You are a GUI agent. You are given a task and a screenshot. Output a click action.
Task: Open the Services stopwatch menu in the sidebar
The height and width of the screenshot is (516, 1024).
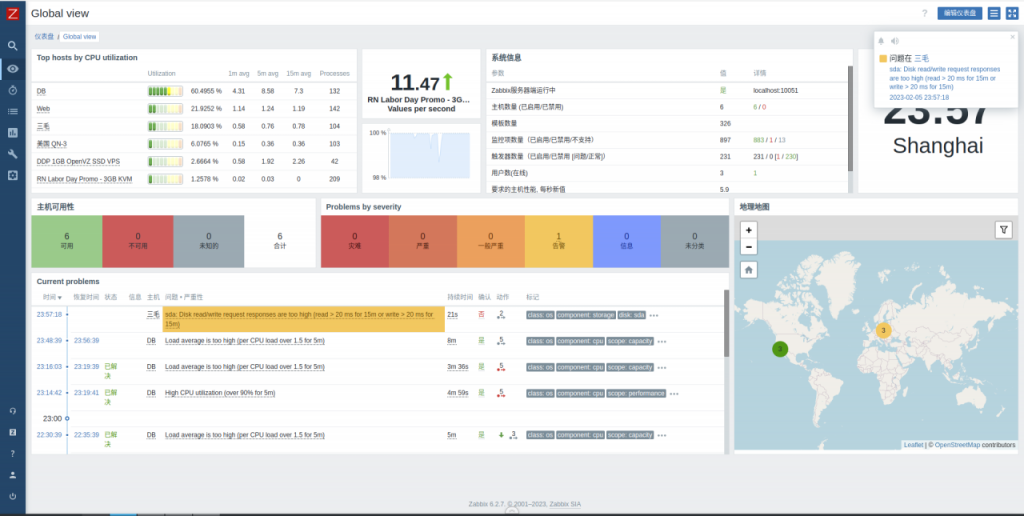[12, 90]
